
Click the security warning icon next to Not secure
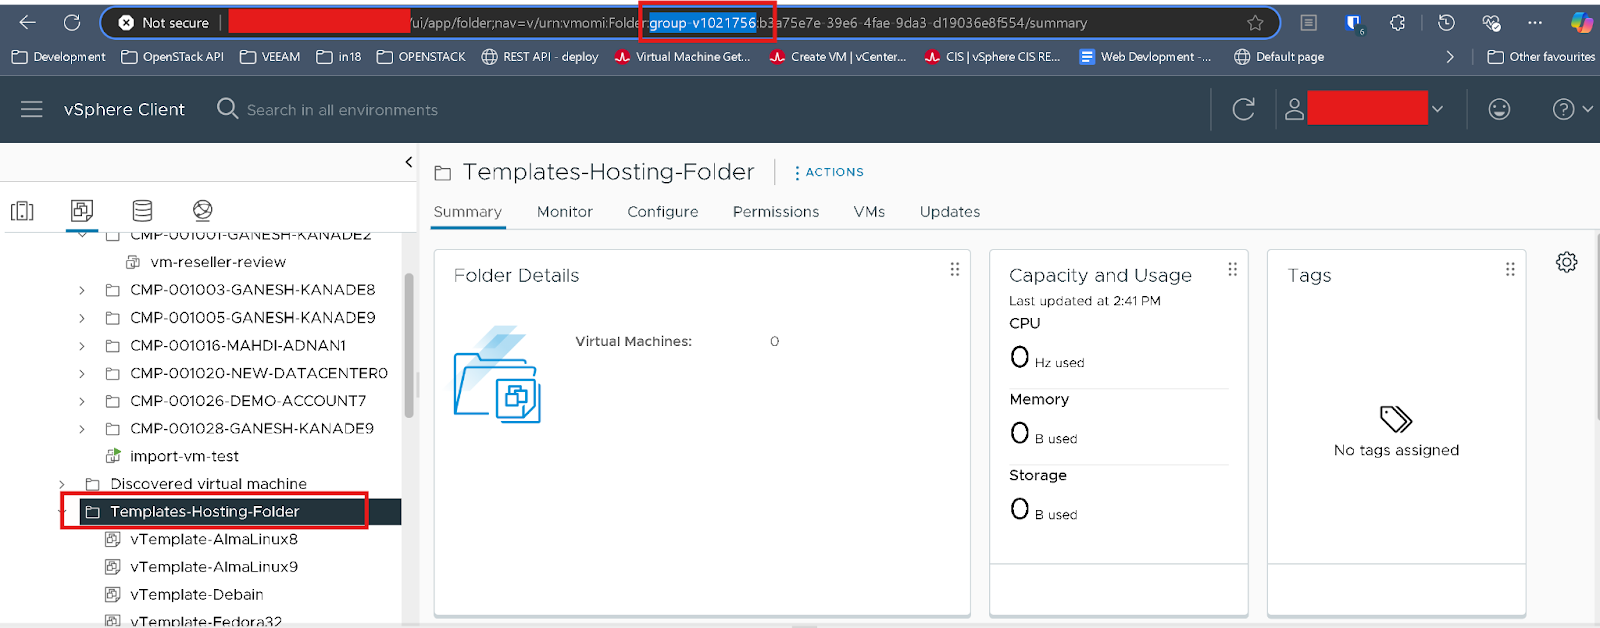pyautogui.click(x=126, y=22)
